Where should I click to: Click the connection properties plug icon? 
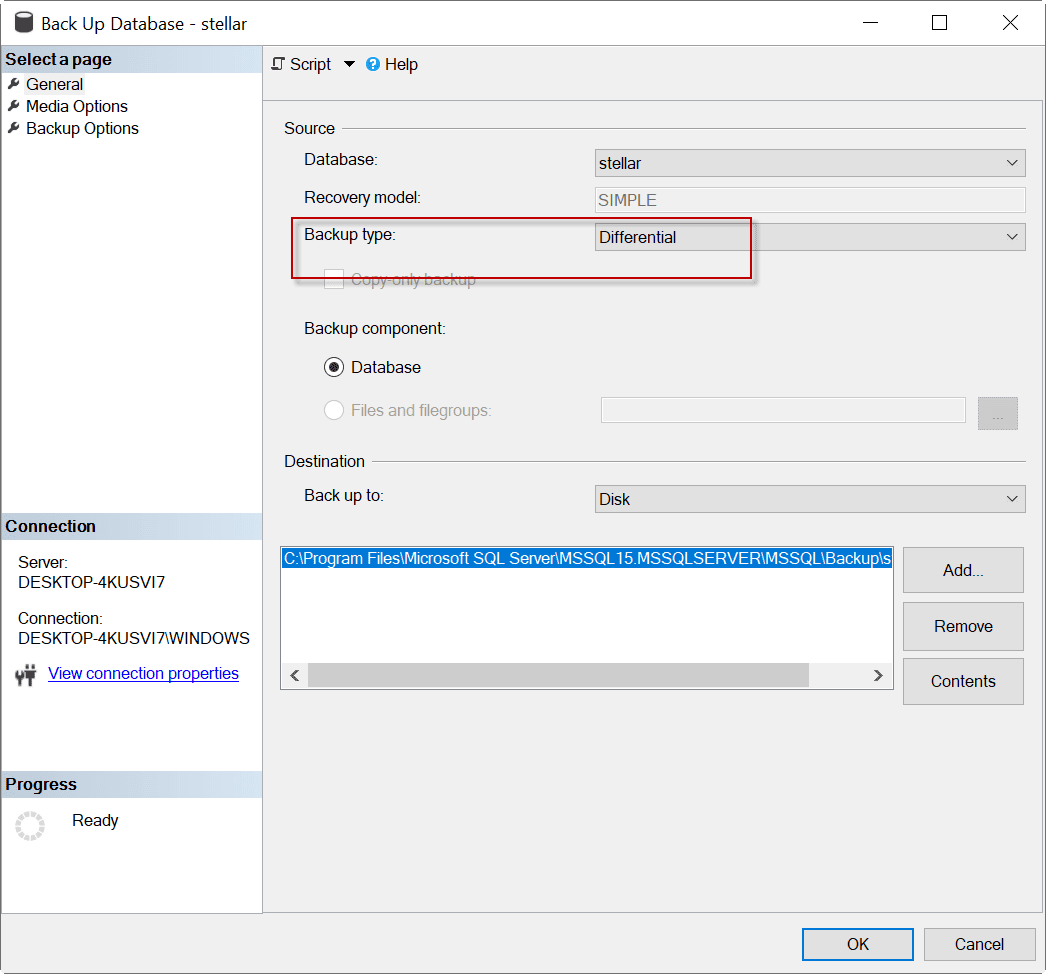(26, 675)
